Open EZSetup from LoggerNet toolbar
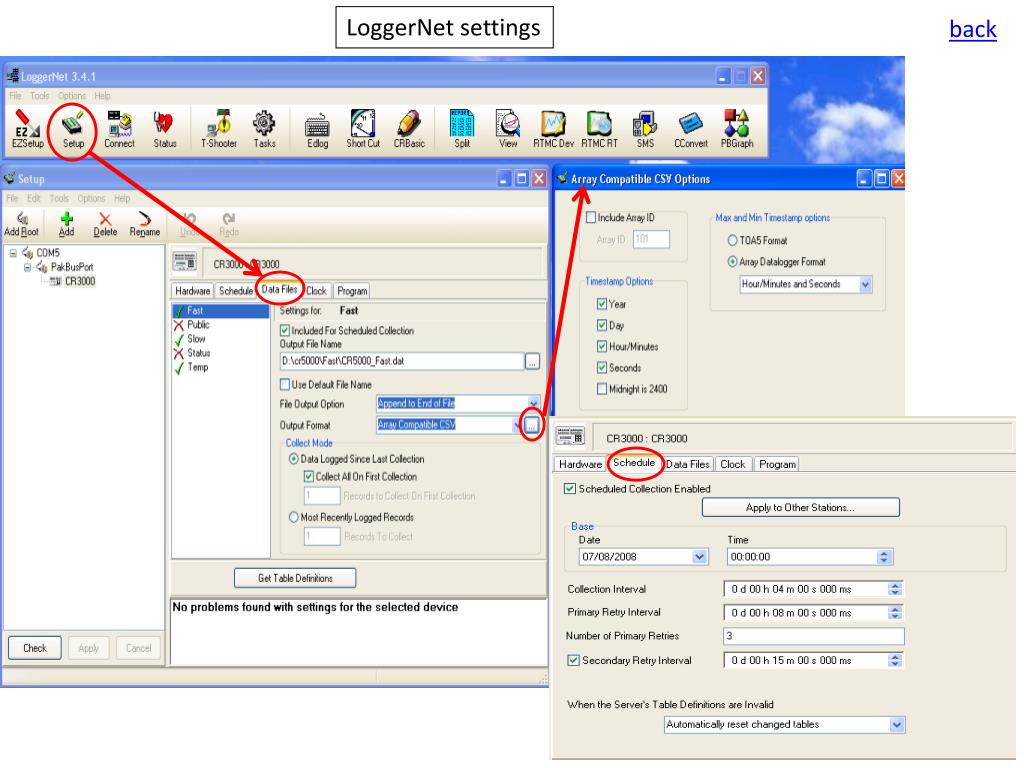1024x768 pixels. [27, 129]
